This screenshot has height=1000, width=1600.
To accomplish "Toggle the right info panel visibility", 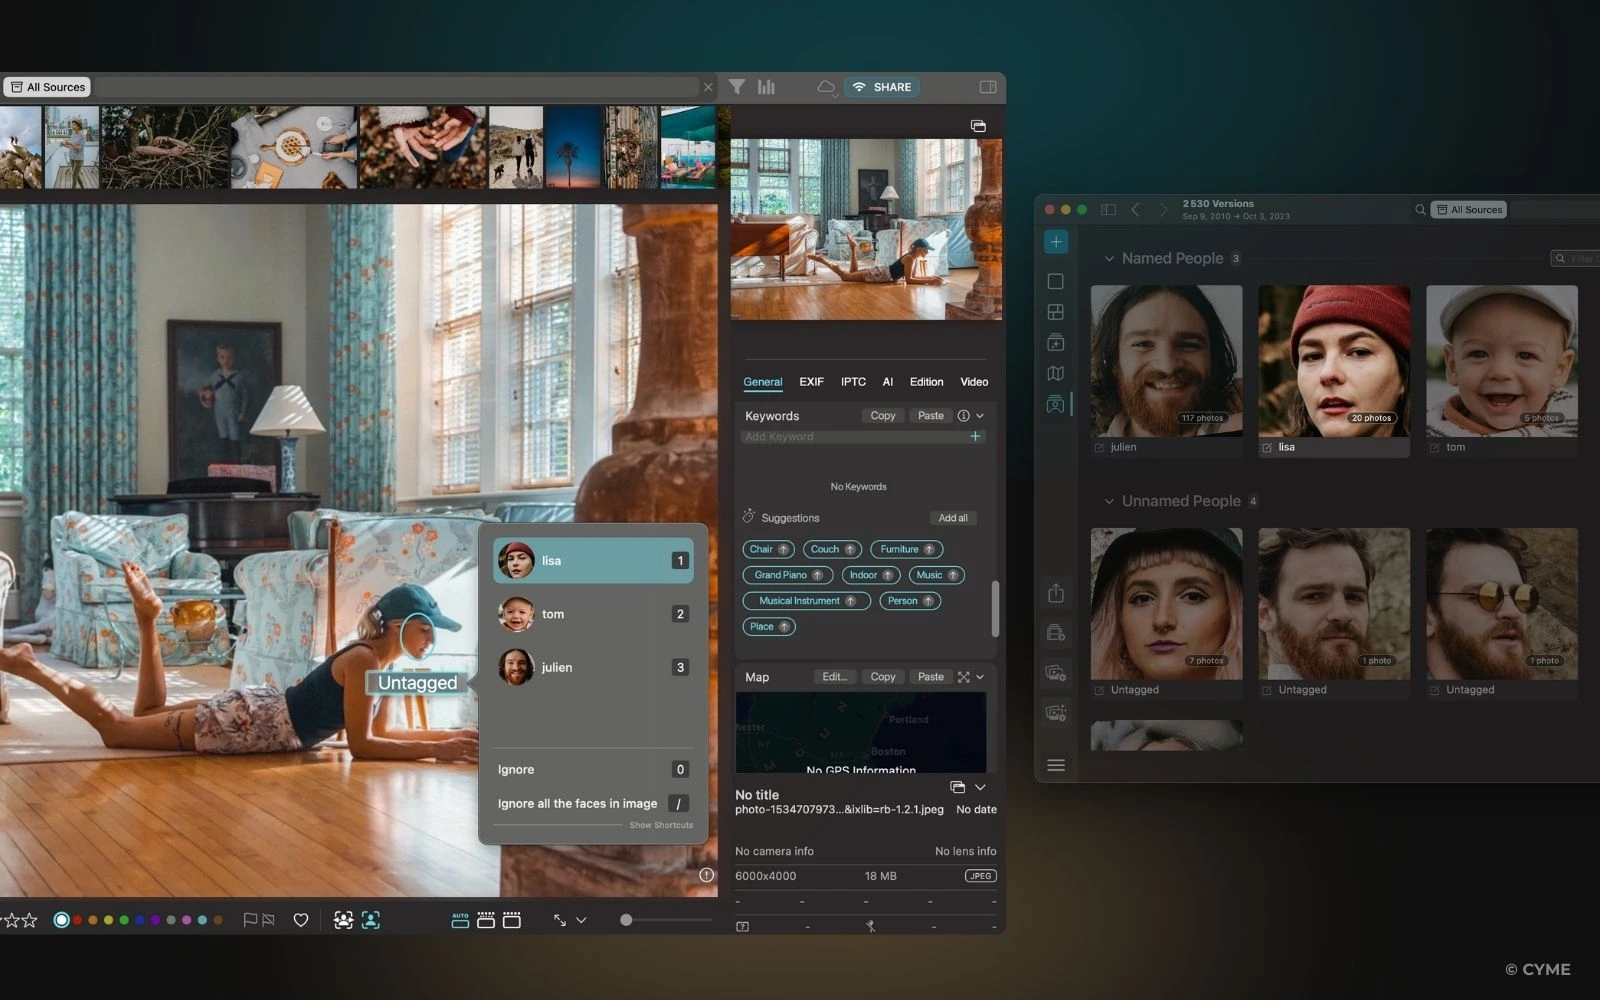I will click(x=988, y=87).
